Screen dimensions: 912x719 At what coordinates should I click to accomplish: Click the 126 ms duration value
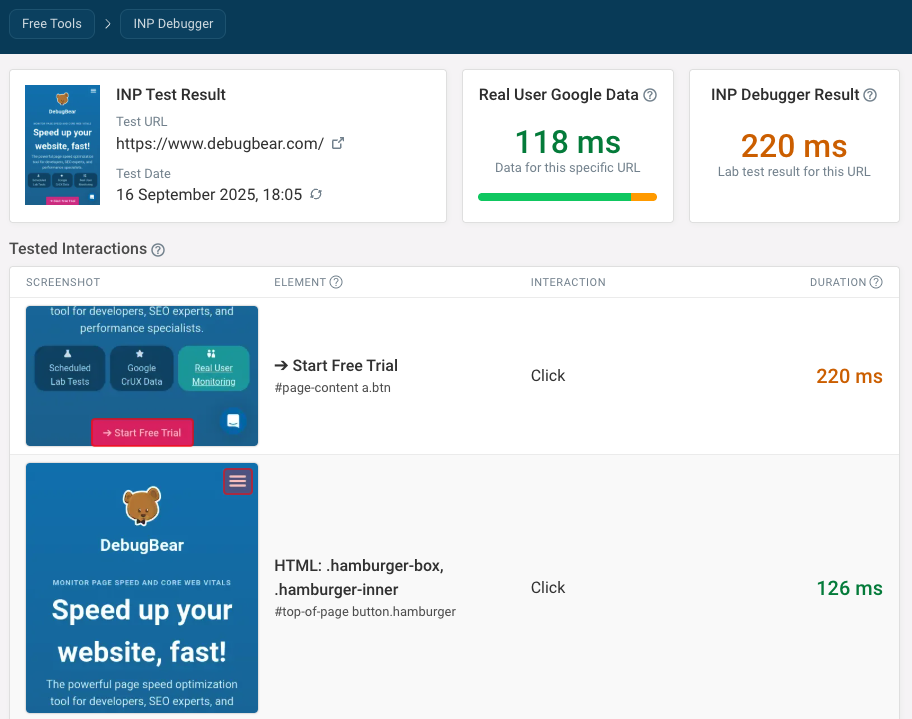[x=849, y=588]
